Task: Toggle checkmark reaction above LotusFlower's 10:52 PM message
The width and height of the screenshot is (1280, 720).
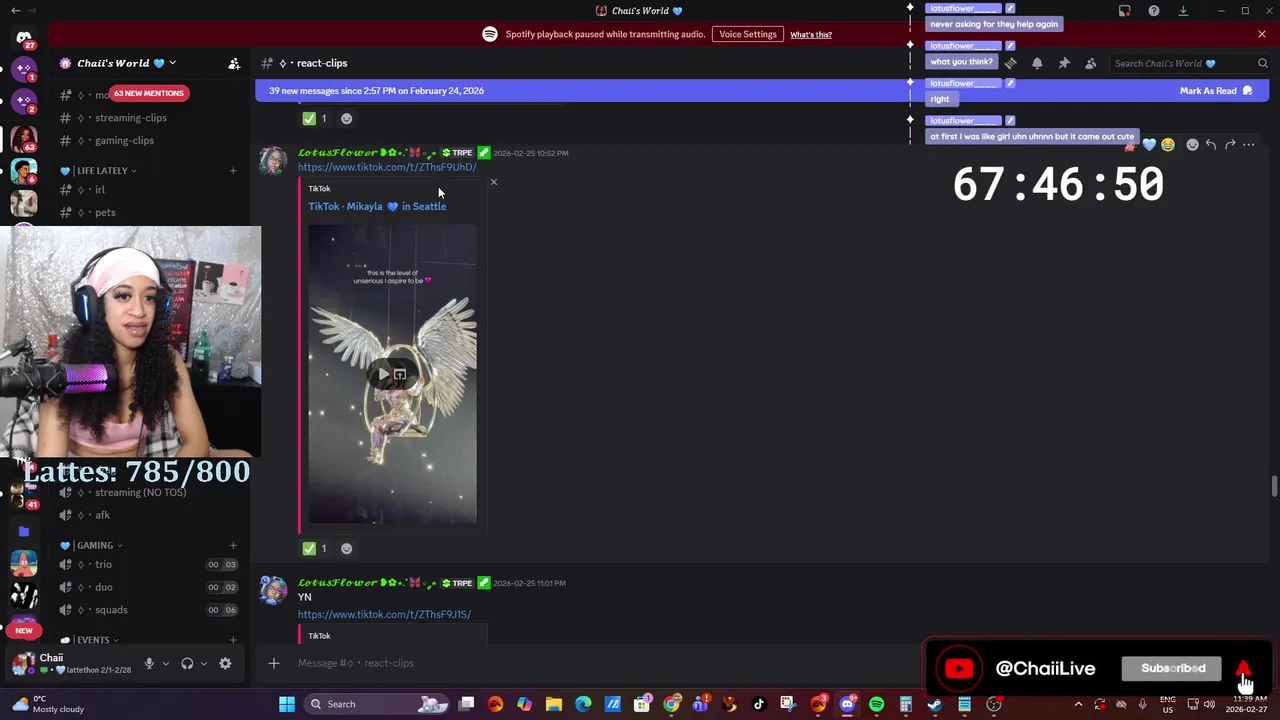Action: coord(314,118)
